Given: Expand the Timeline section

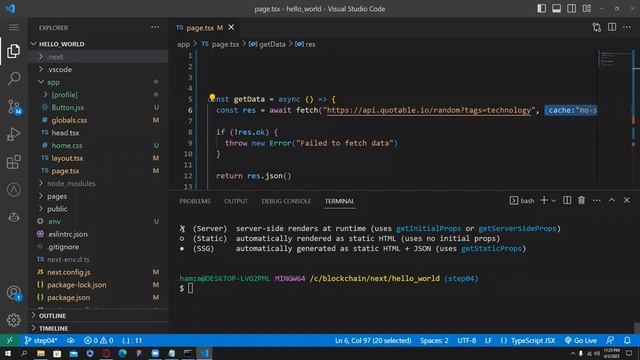Looking at the screenshot, I should (98, 328).
